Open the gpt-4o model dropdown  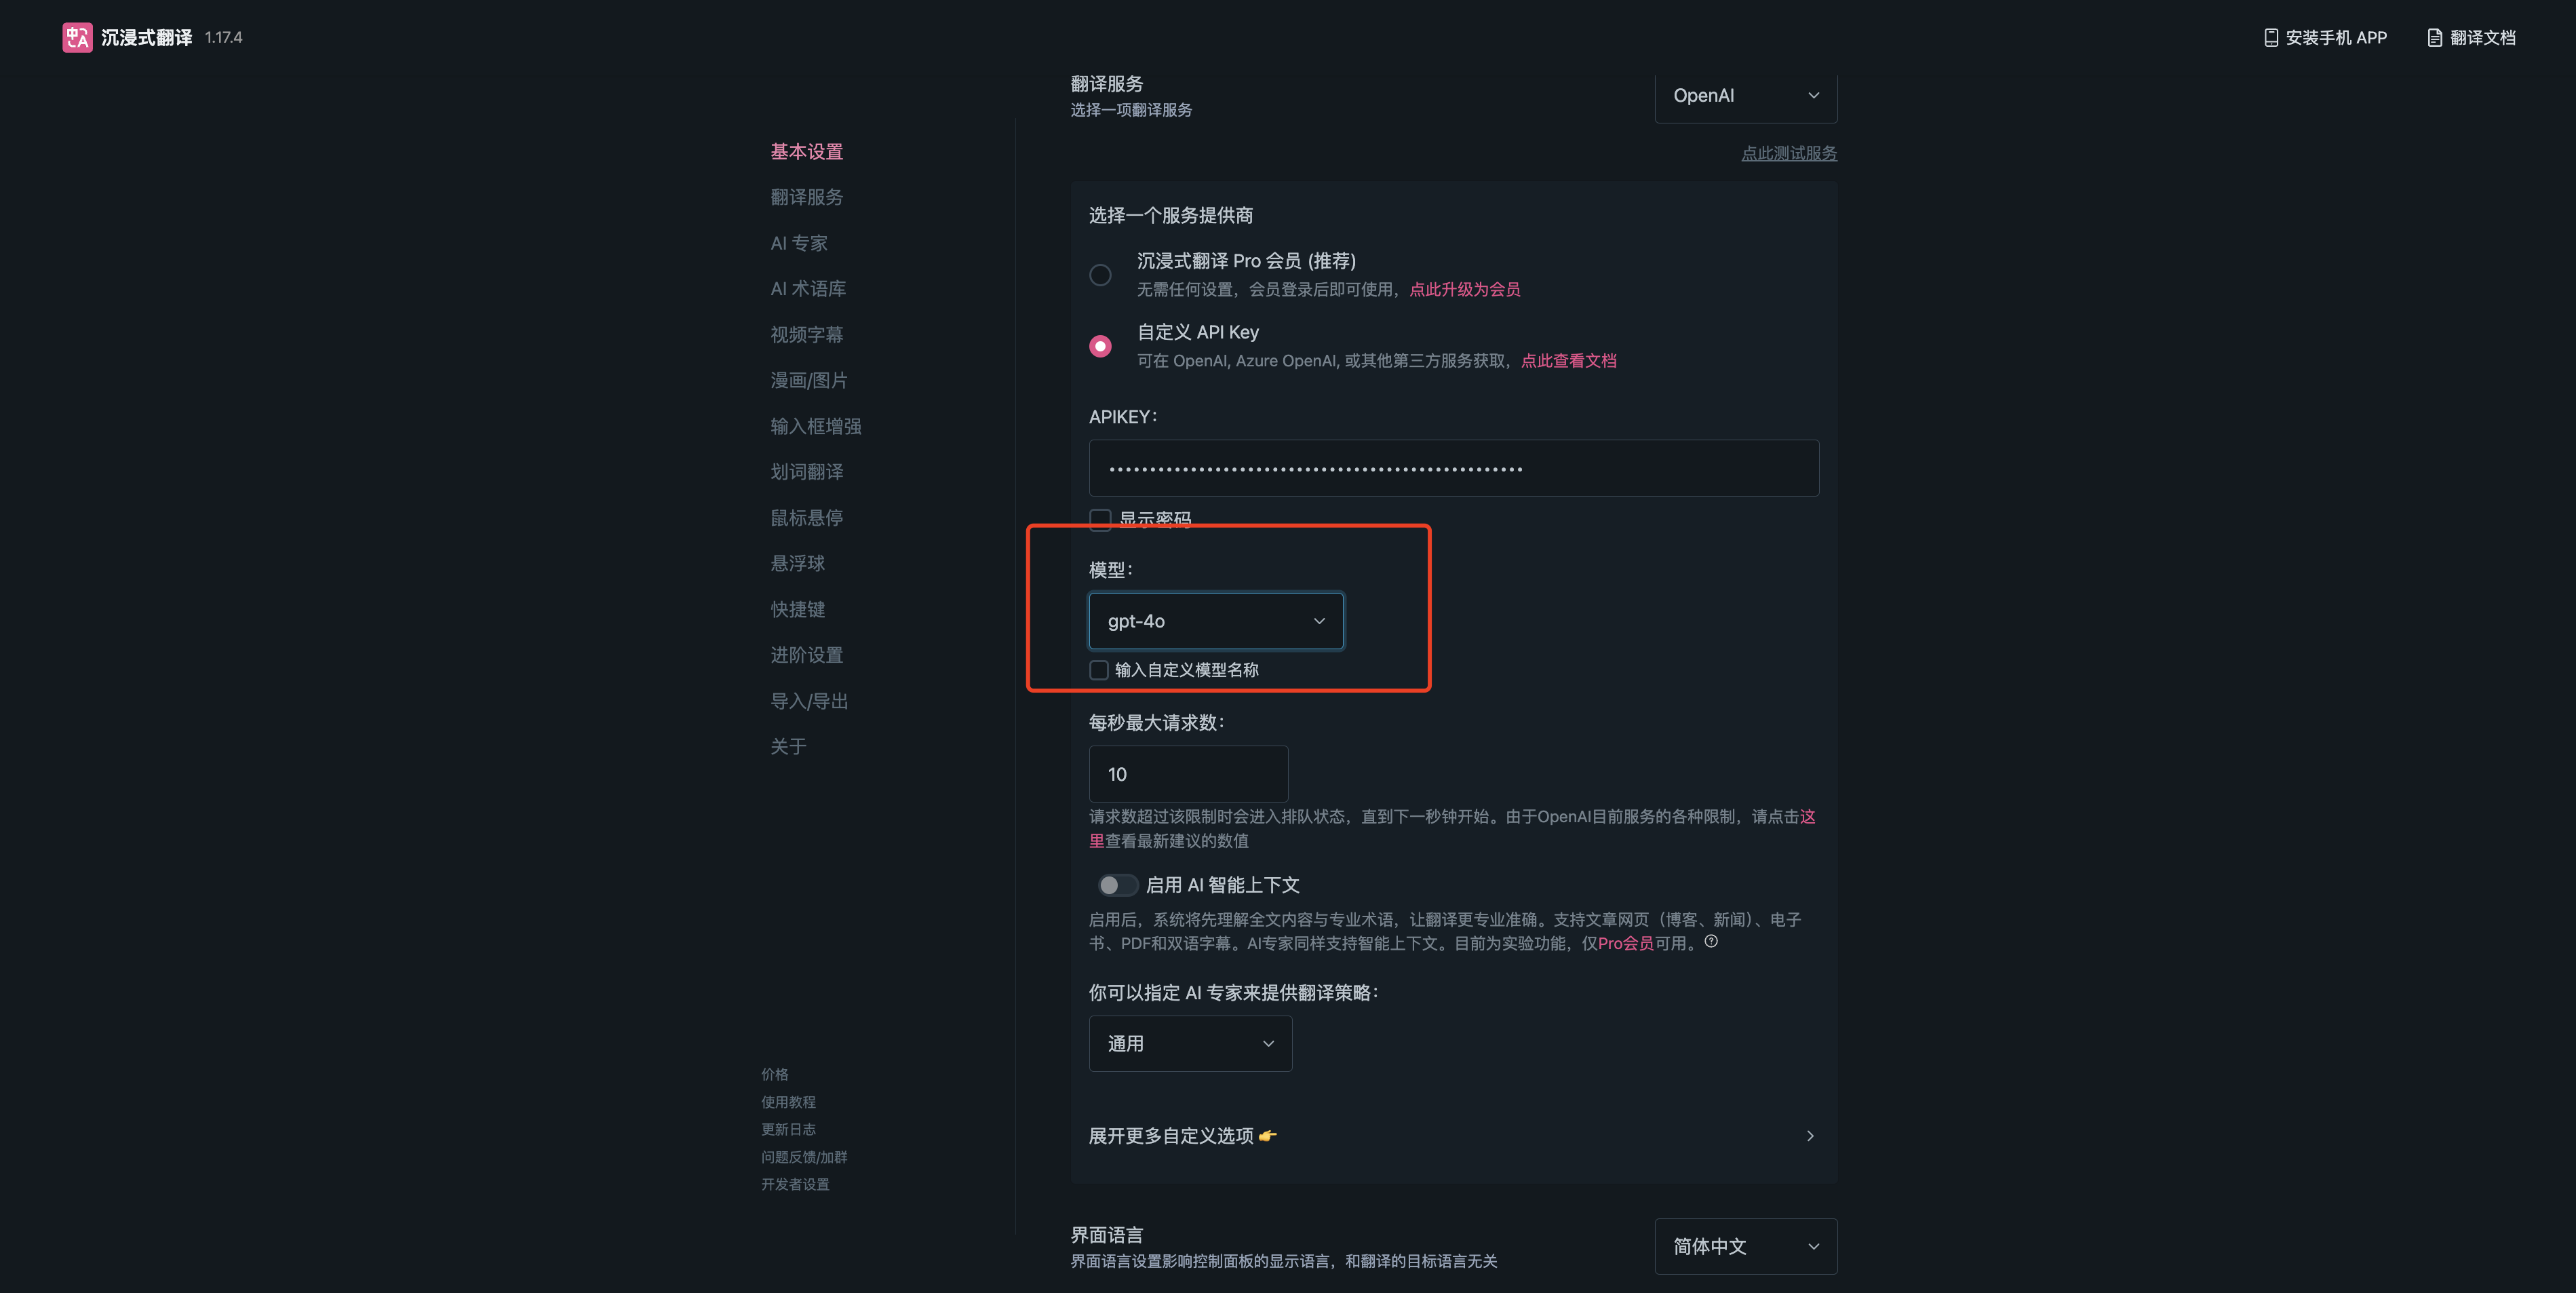[x=1216, y=620]
